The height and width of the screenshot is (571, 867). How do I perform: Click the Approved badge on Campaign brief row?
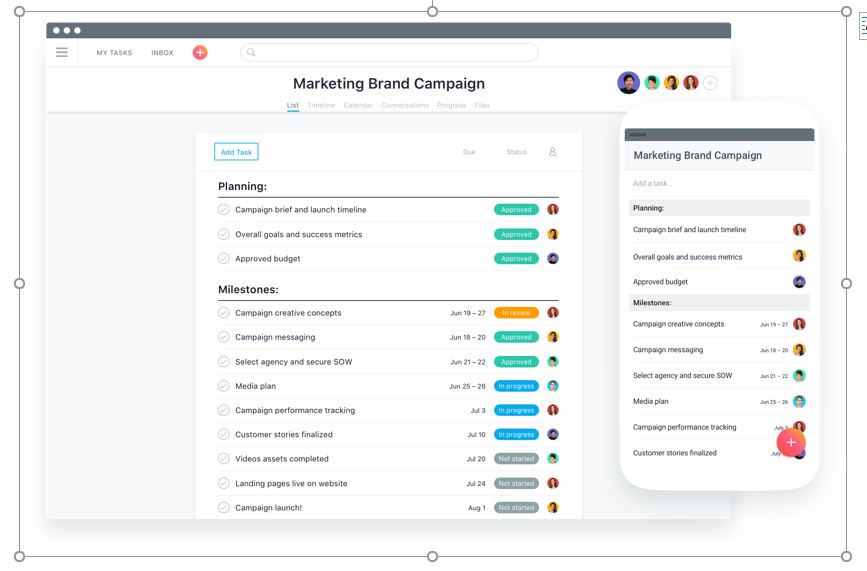(x=516, y=210)
